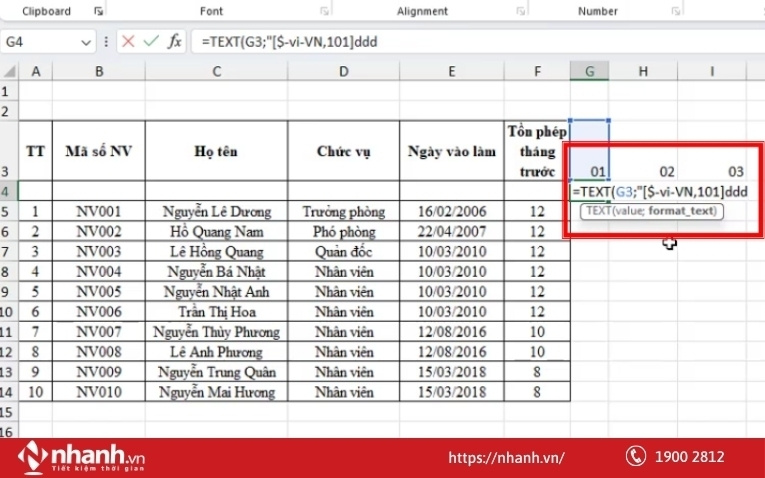Click 'format_text' argument in TEXT tooltip
The height and width of the screenshot is (478, 765).
682,211
